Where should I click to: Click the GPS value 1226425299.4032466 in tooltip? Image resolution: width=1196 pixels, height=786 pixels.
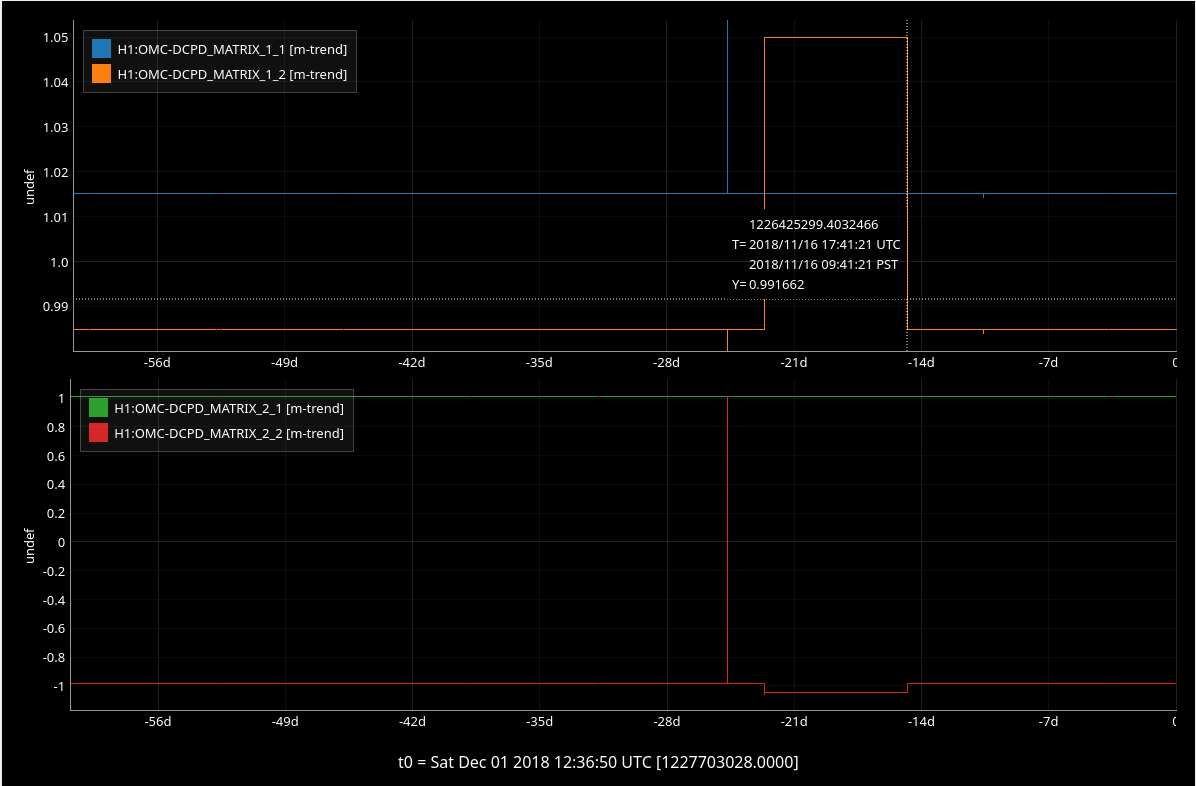(813, 224)
